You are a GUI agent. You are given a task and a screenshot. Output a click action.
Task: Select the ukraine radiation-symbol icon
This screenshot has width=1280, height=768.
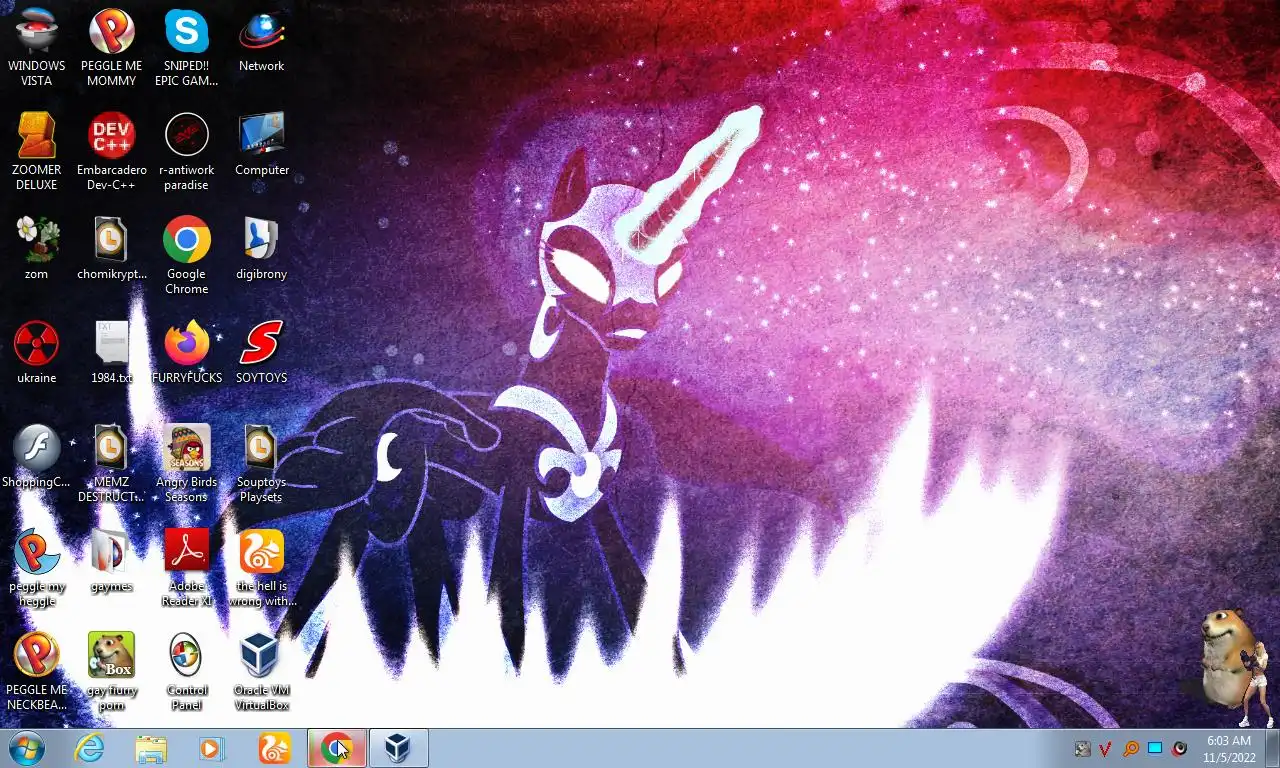click(x=37, y=352)
